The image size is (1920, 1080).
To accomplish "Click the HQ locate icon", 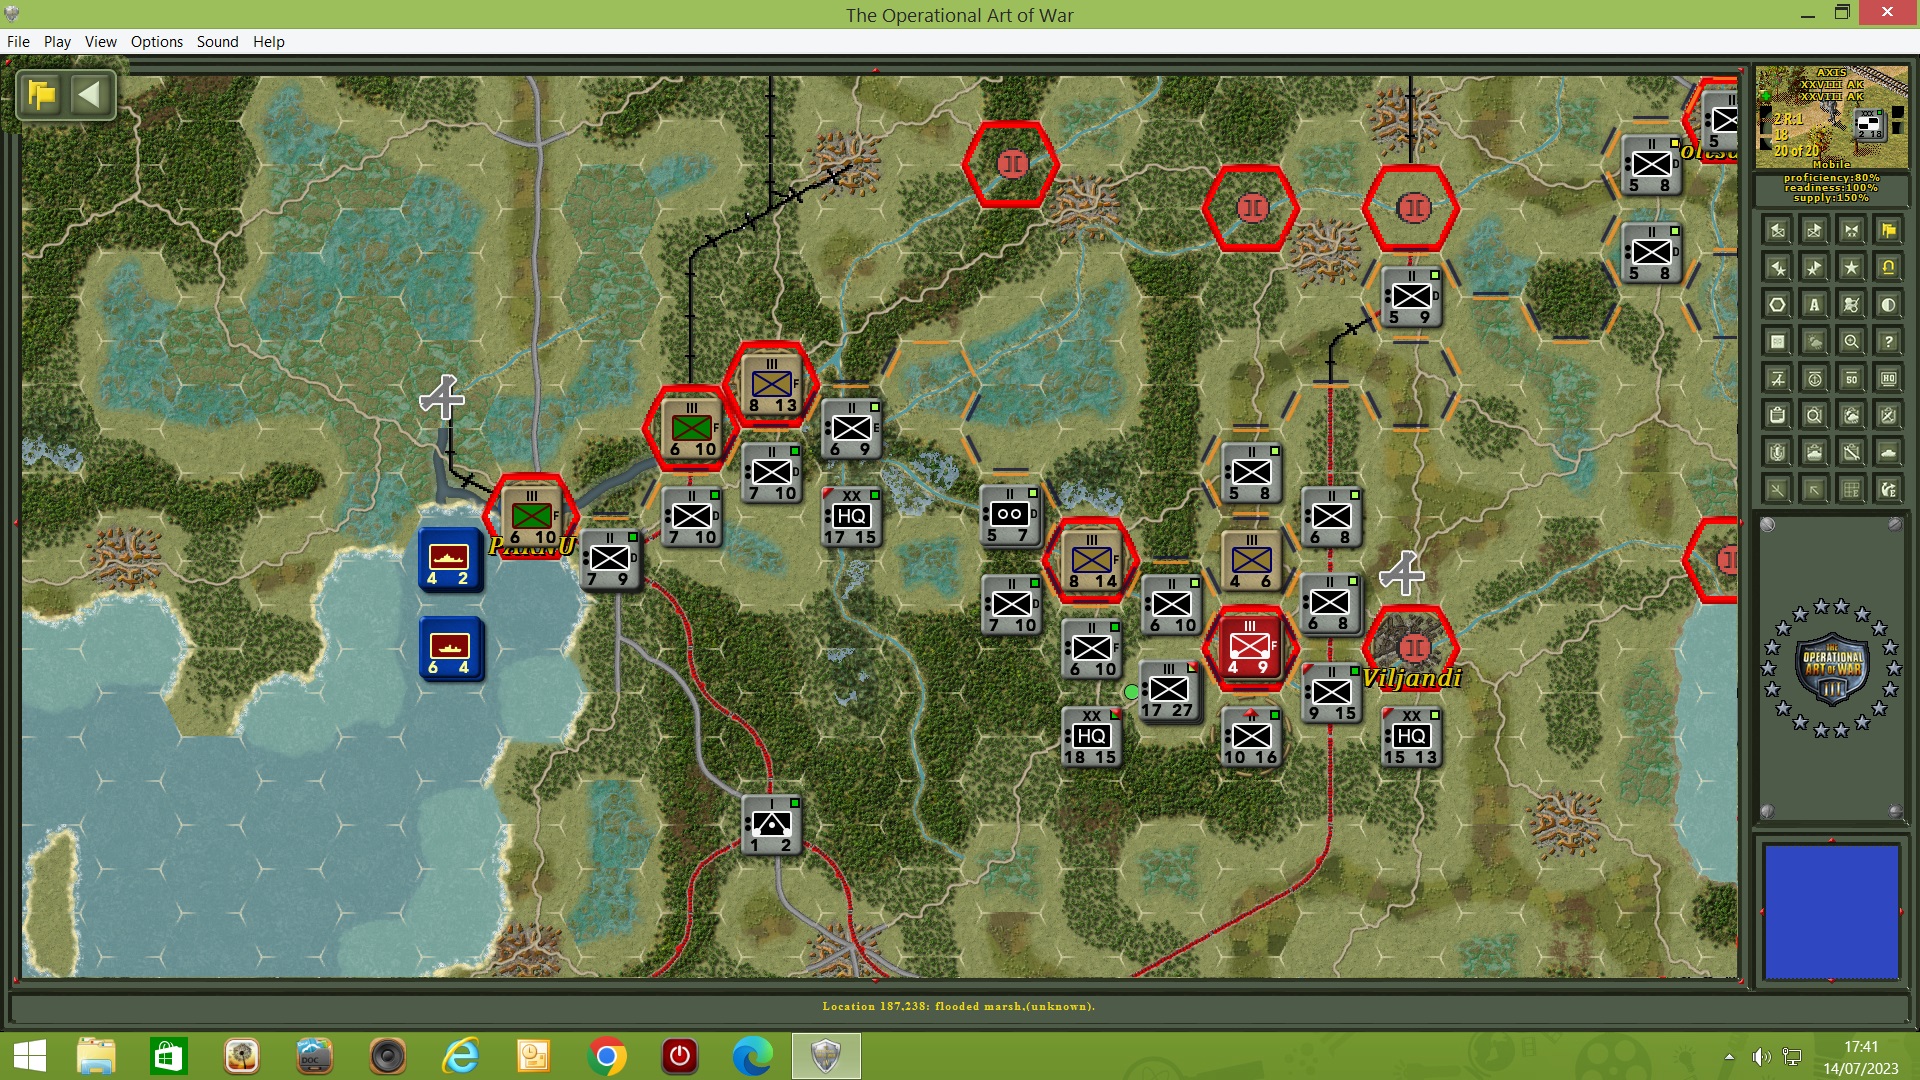I will tap(1888, 378).
